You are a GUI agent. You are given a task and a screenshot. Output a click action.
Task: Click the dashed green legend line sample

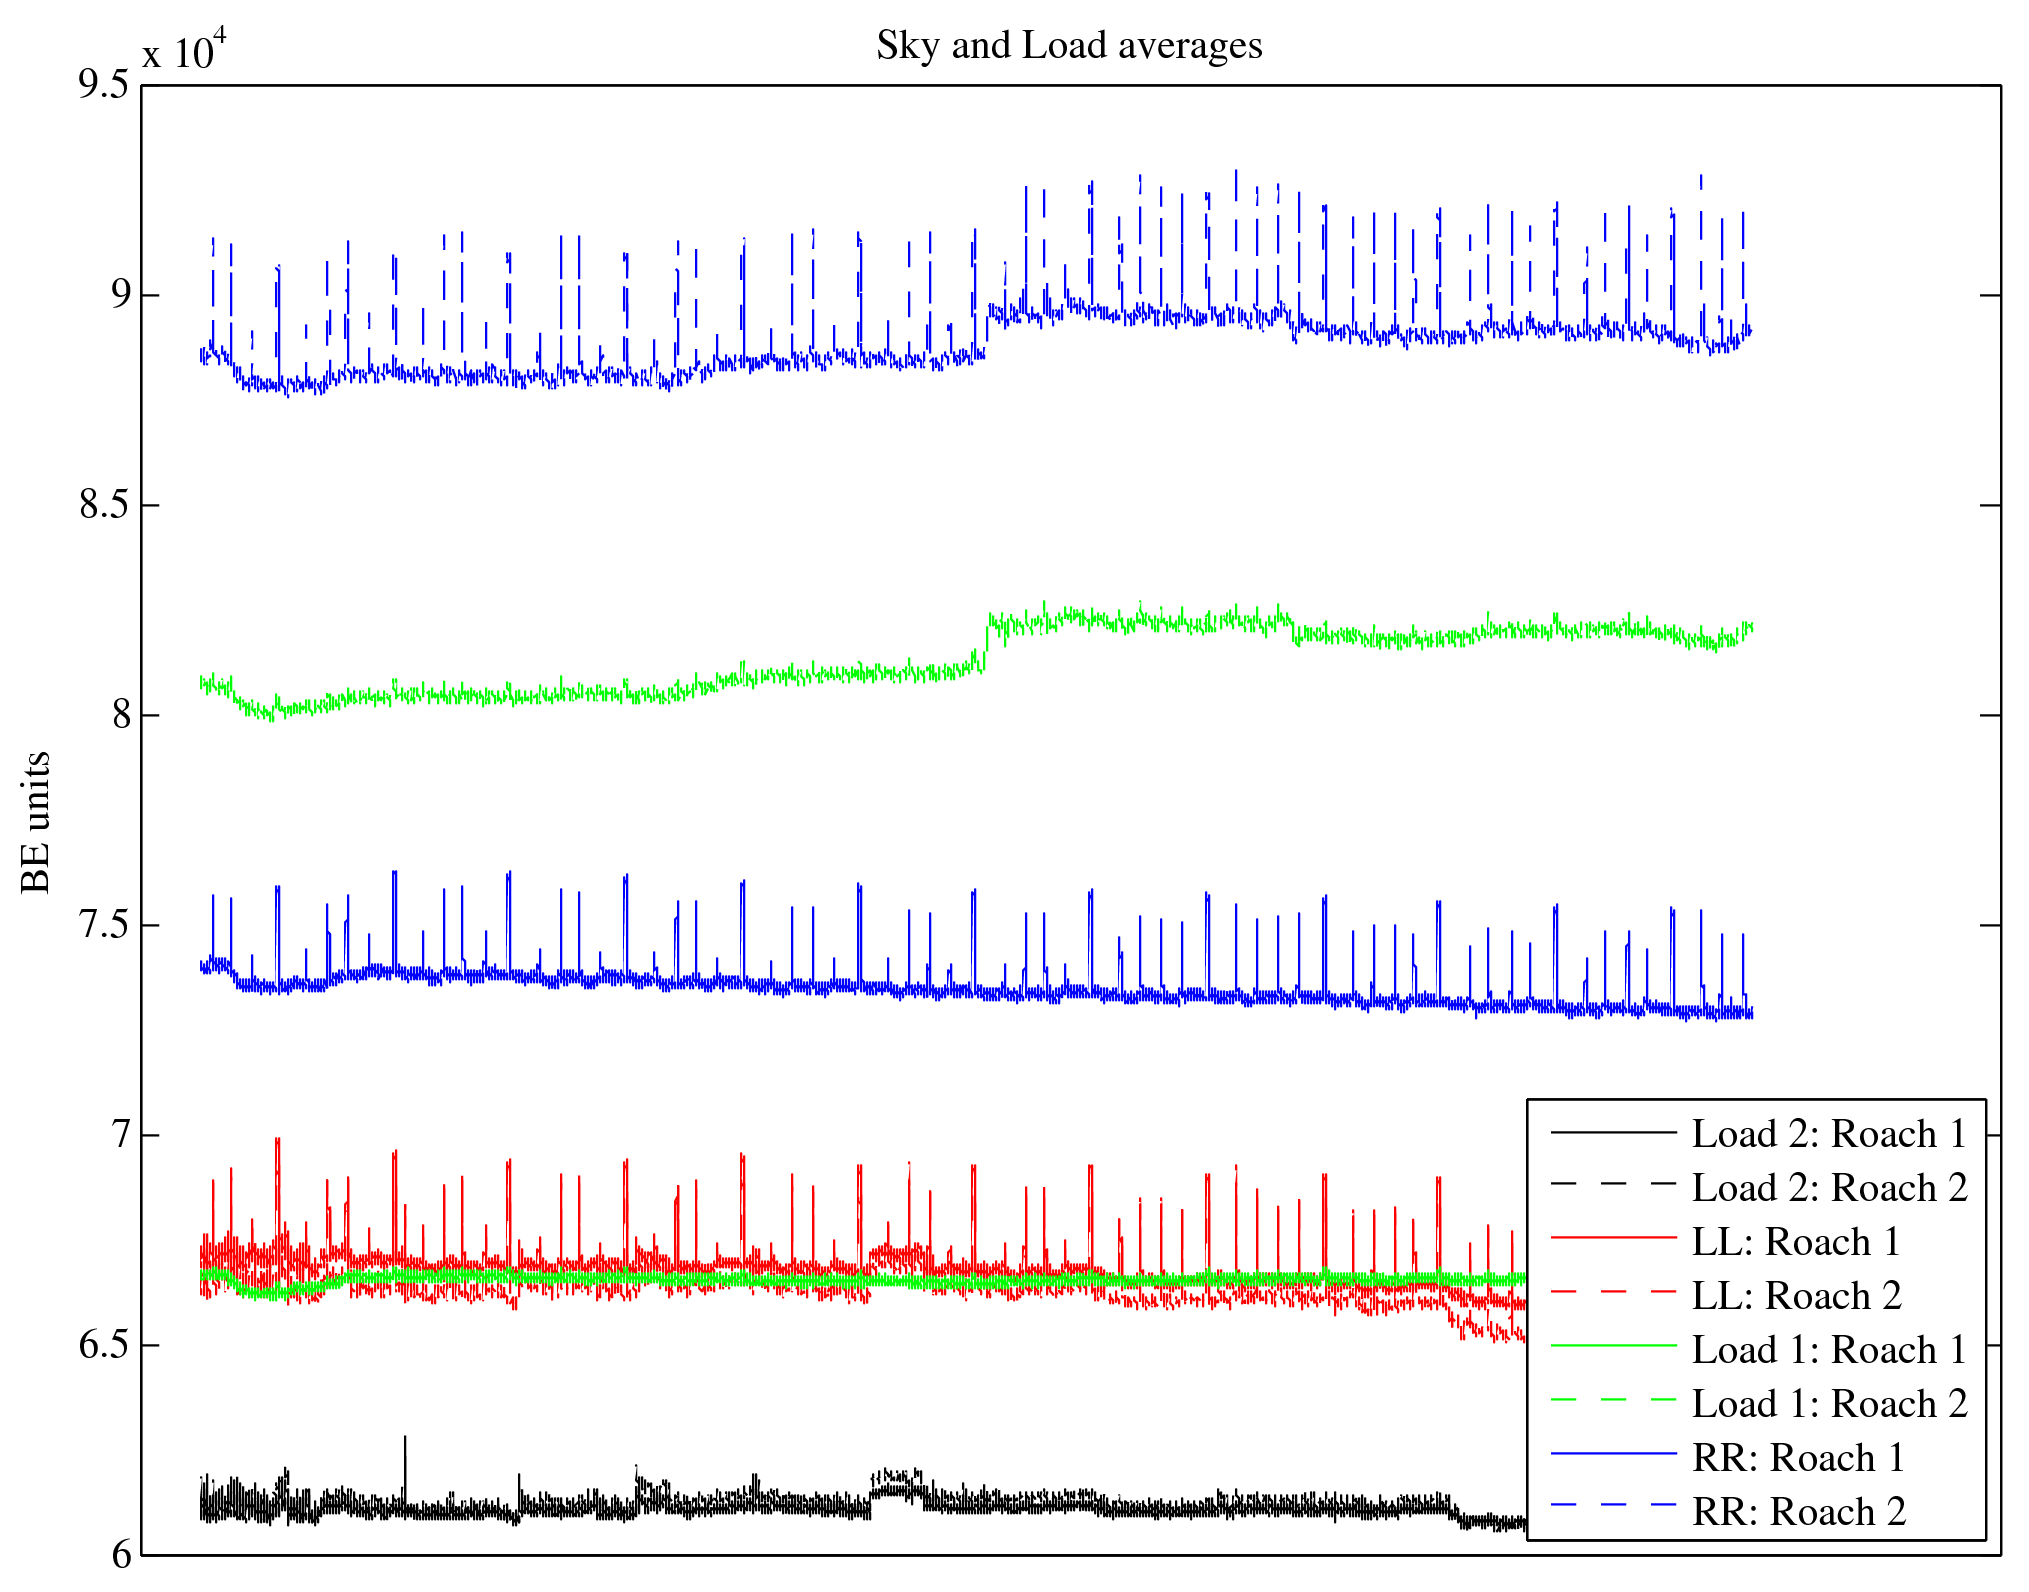click(x=1613, y=1400)
